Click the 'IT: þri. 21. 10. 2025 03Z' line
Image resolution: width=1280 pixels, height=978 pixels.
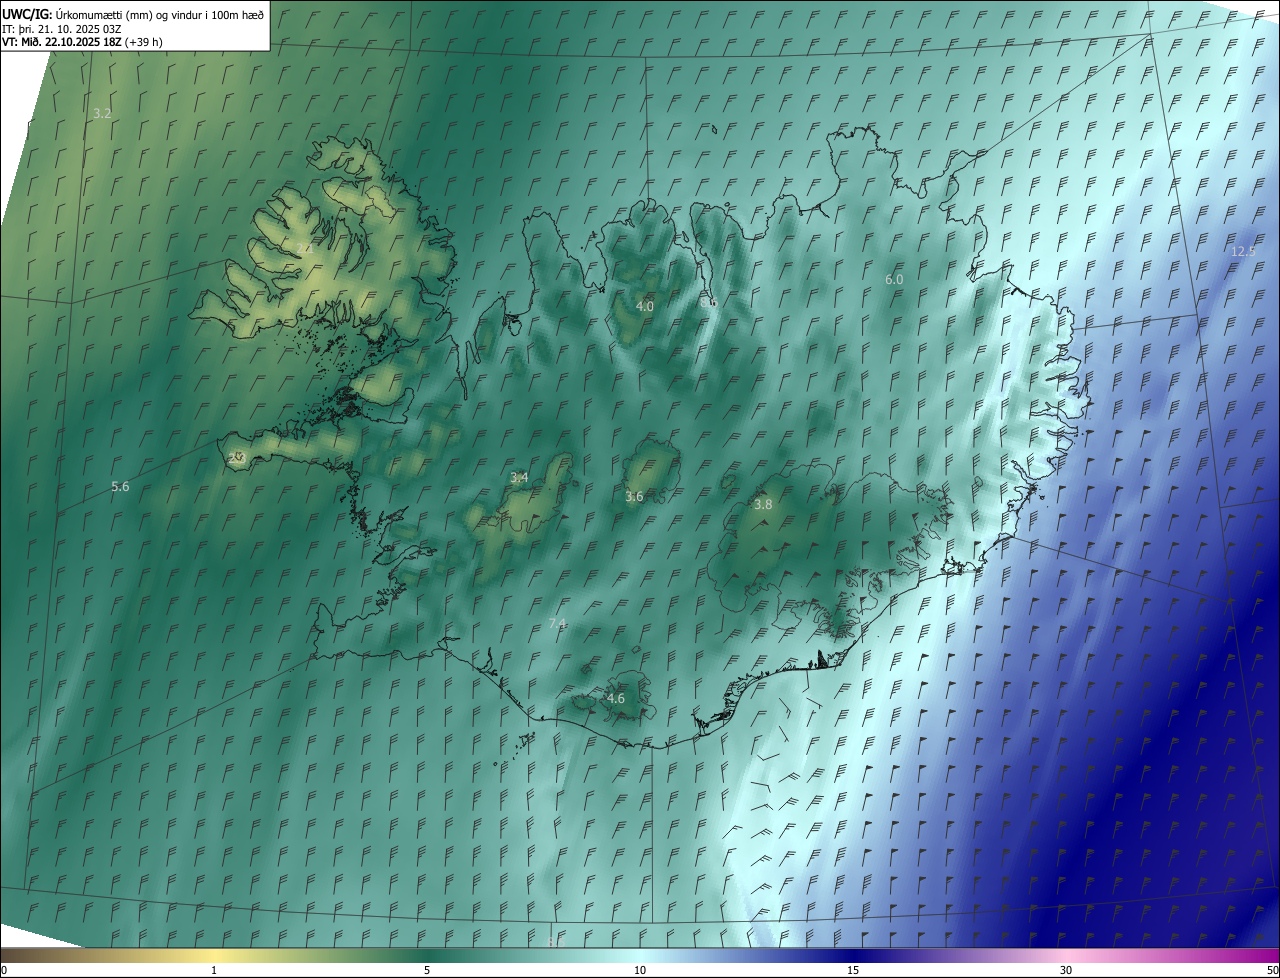(62, 28)
